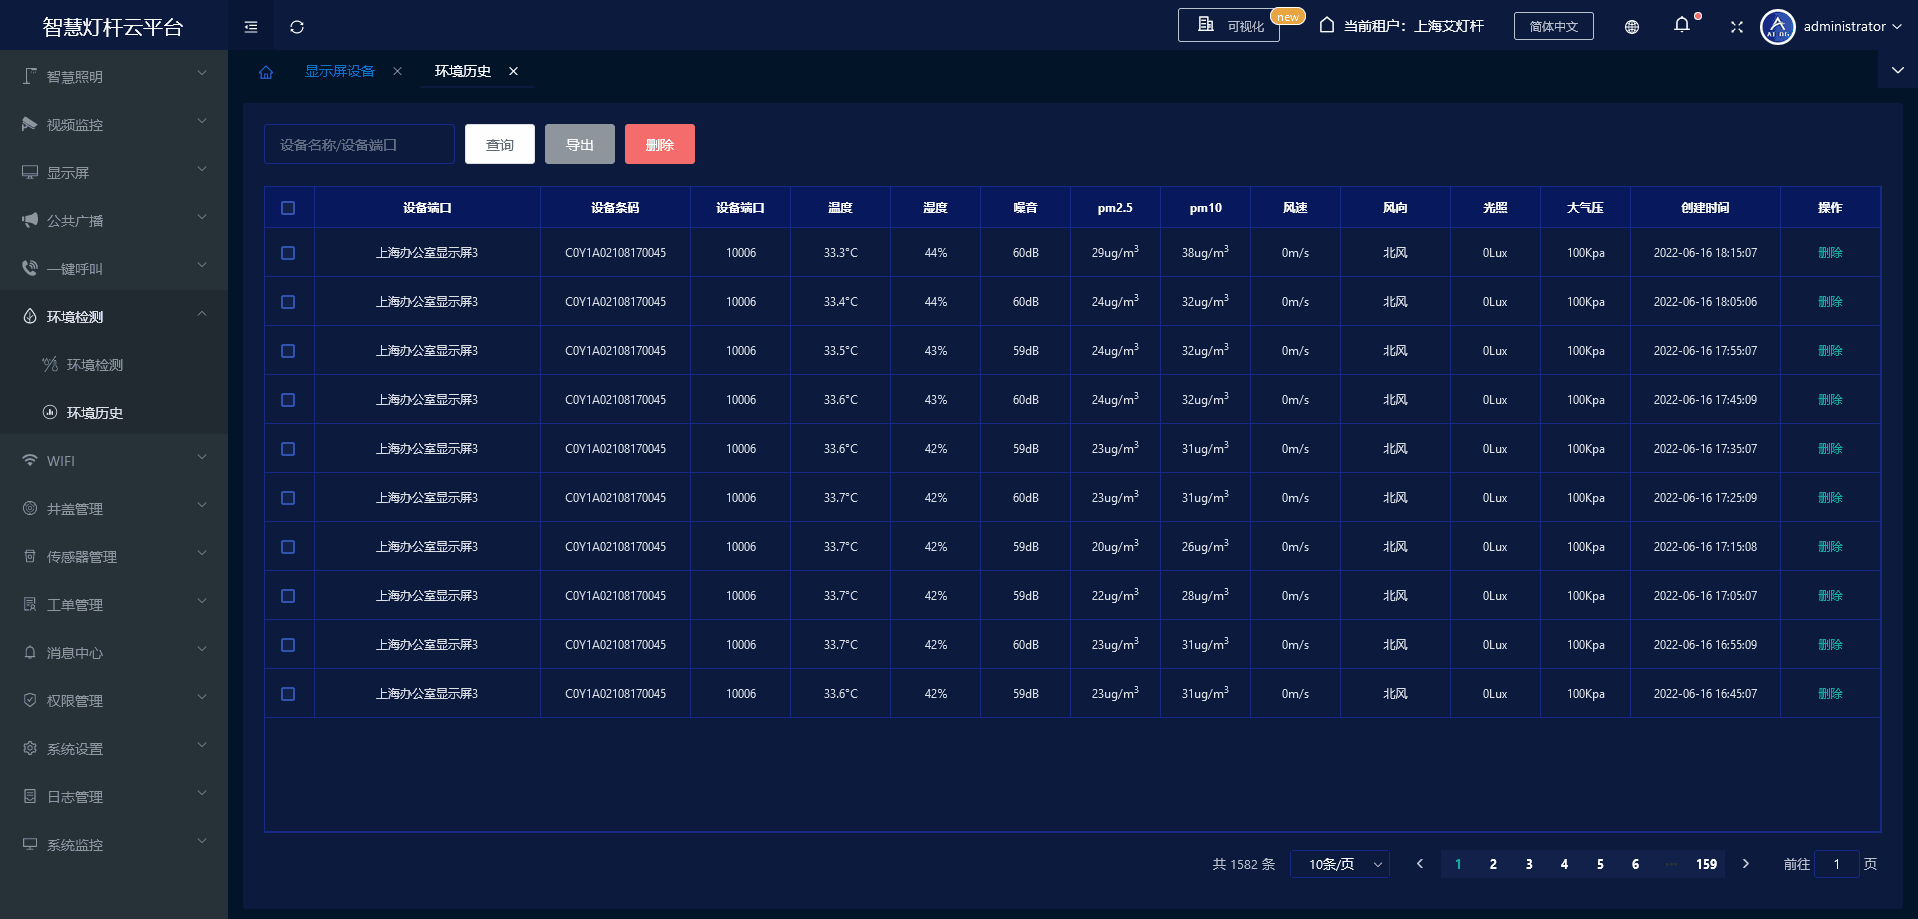This screenshot has width=1918, height=919.
Task: Go to home tab icon
Action: pos(266,72)
